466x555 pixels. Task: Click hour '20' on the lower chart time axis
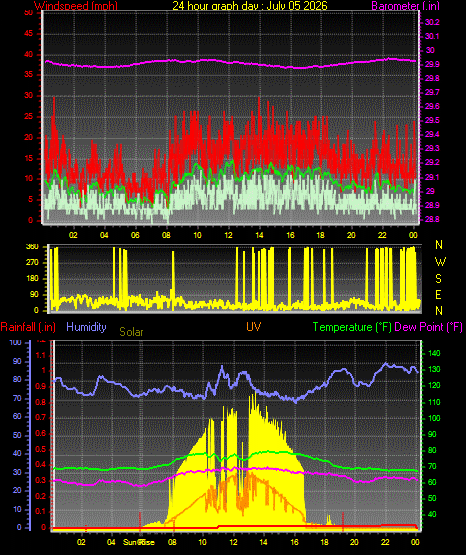click(x=354, y=542)
